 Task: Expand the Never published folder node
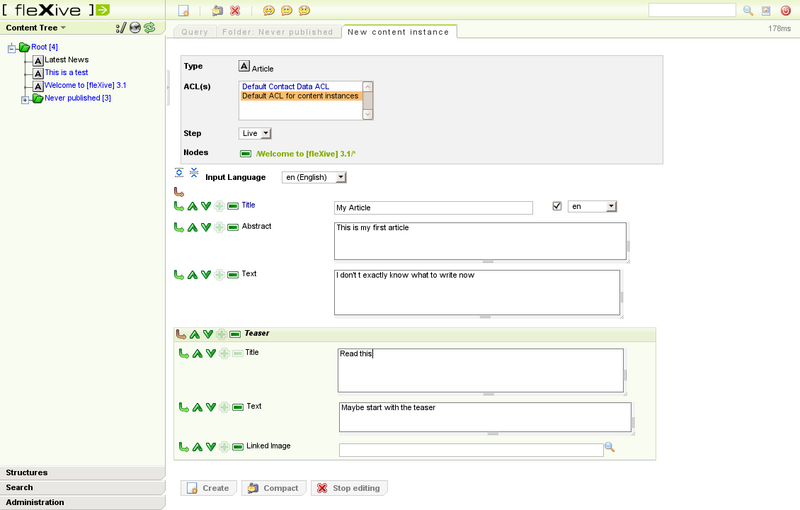(x=25, y=98)
